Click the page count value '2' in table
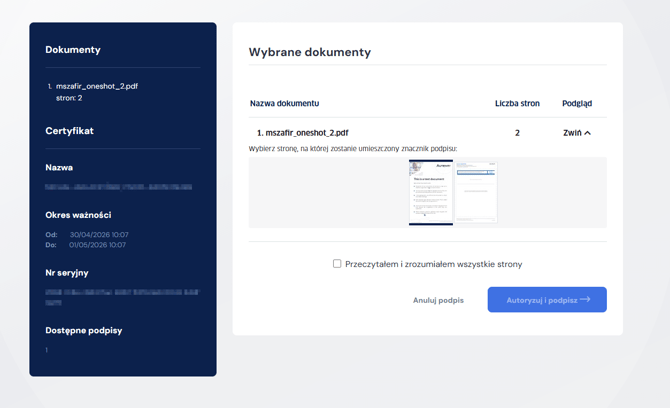This screenshot has height=408, width=670. (517, 133)
